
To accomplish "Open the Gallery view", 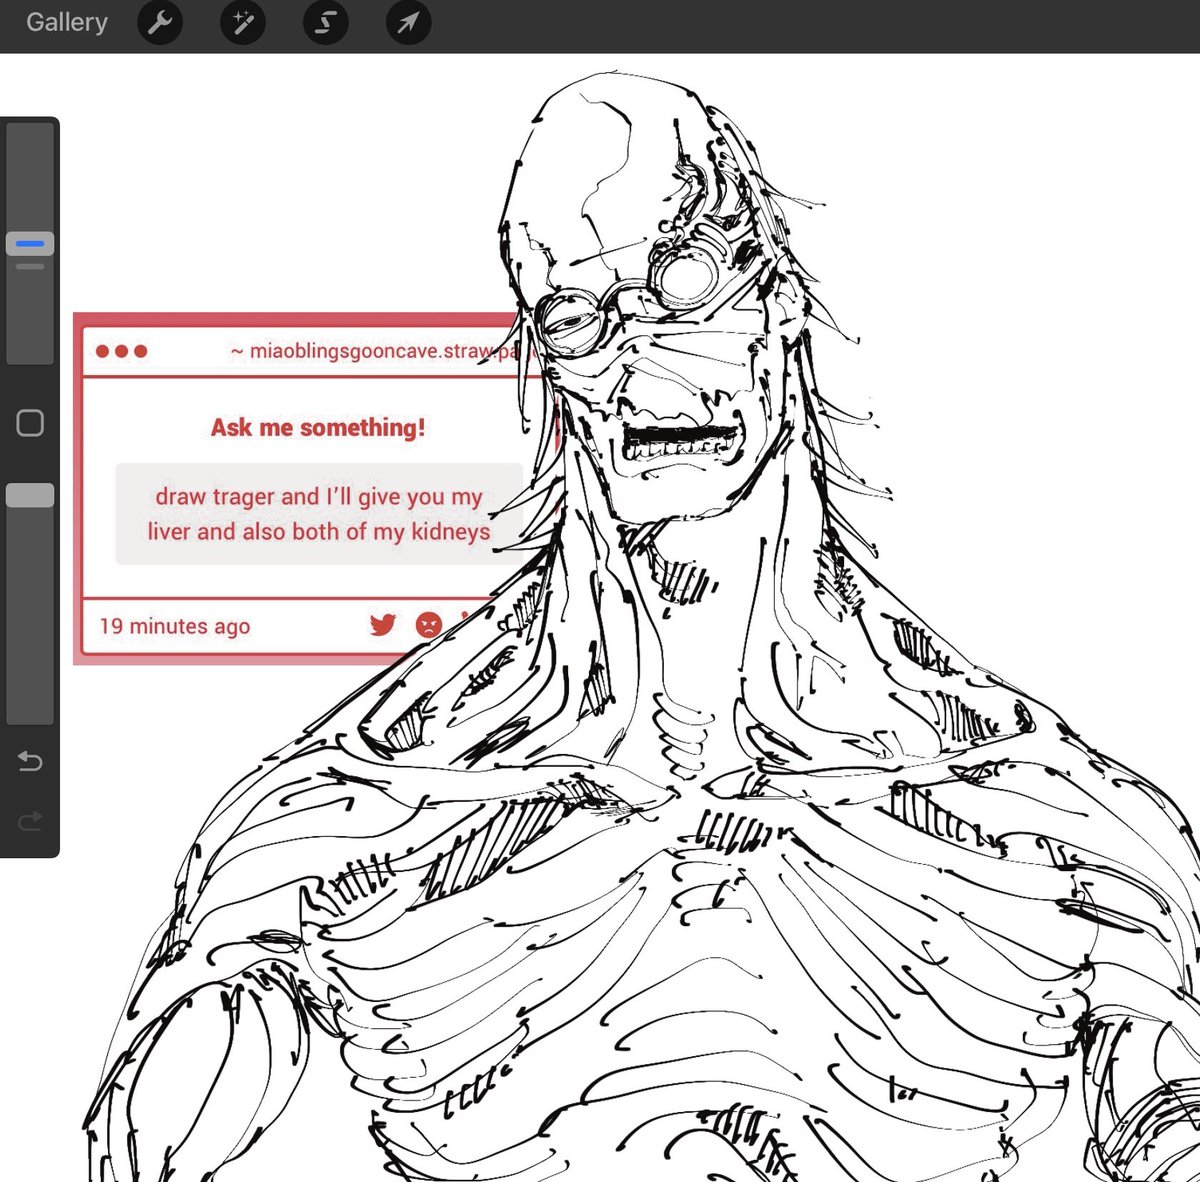I will click(66, 22).
